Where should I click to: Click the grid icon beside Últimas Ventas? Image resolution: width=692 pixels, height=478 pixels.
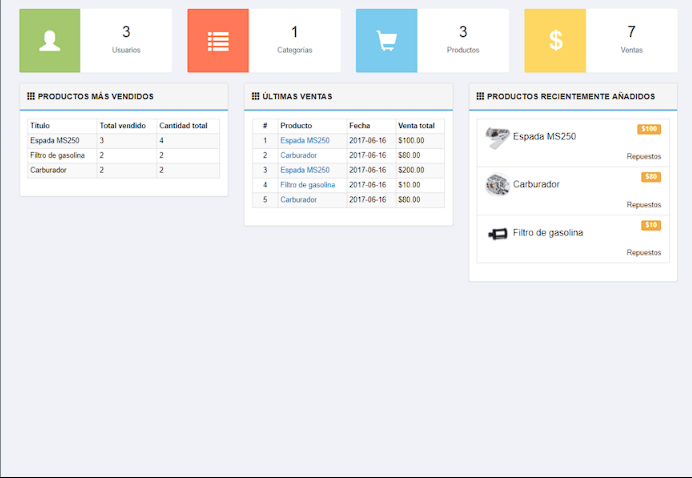(x=256, y=97)
